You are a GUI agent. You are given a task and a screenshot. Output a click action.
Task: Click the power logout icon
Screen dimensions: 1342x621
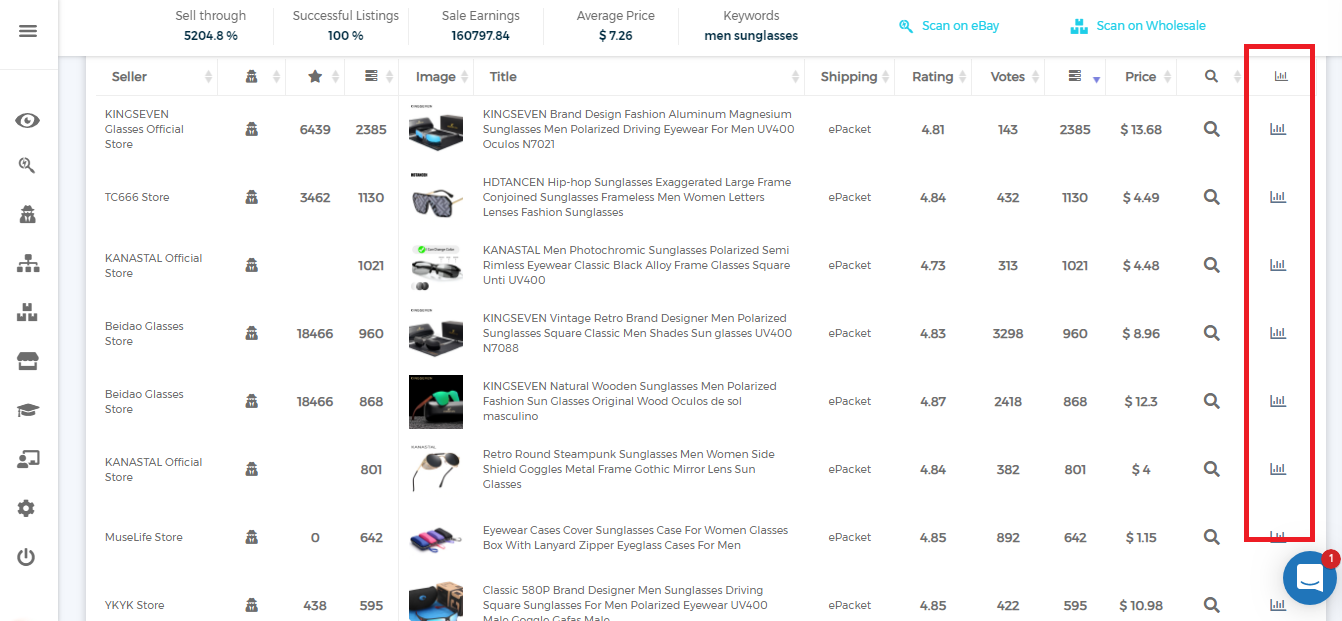point(27,557)
